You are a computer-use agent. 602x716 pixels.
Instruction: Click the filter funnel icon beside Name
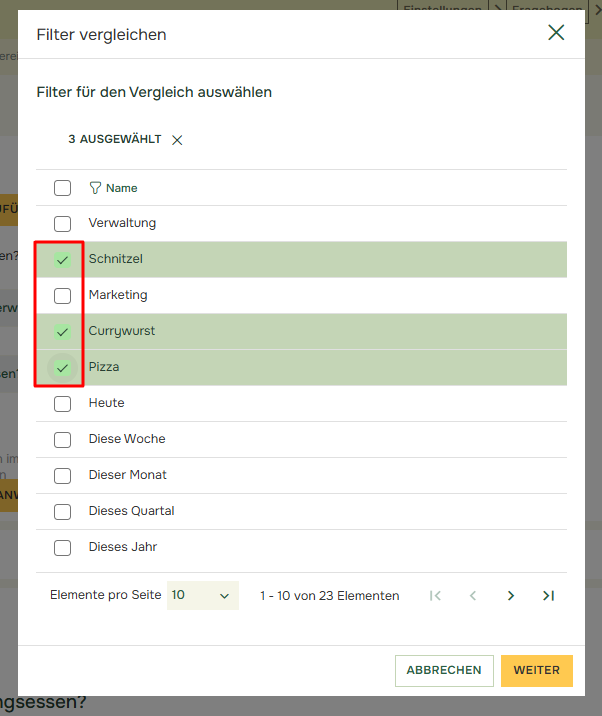[x=95, y=188]
